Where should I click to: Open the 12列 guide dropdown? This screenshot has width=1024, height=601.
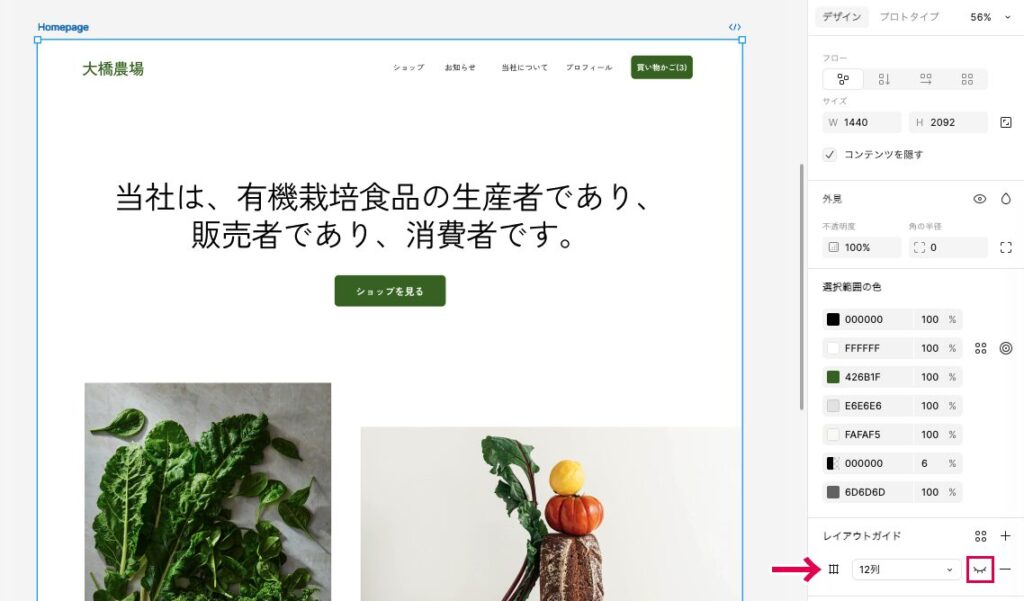click(x=906, y=570)
